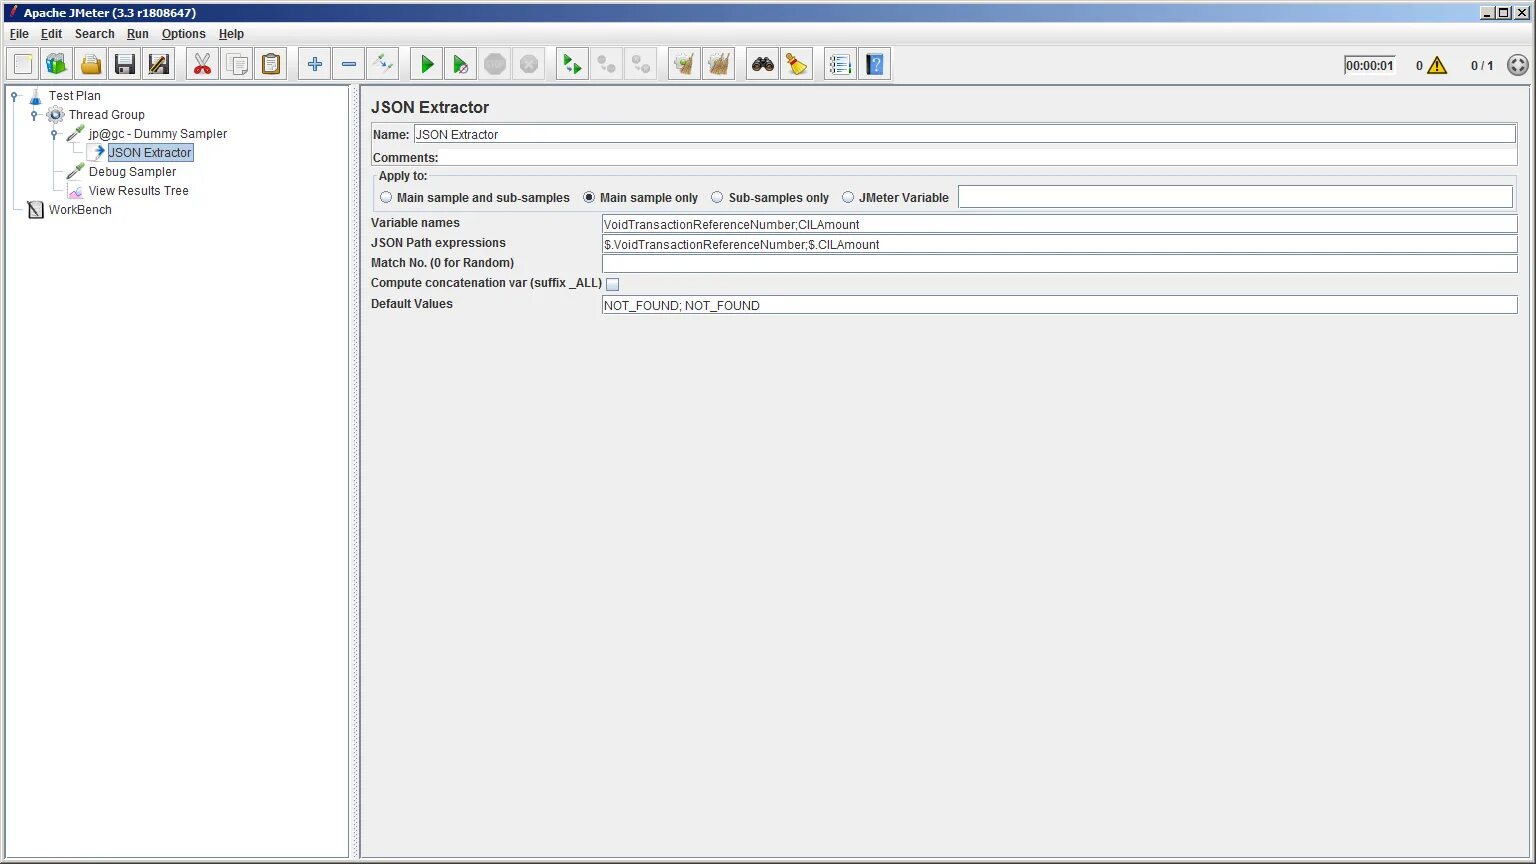Select 'jp@gc - Dummy Sampler' tree node

click(x=158, y=134)
